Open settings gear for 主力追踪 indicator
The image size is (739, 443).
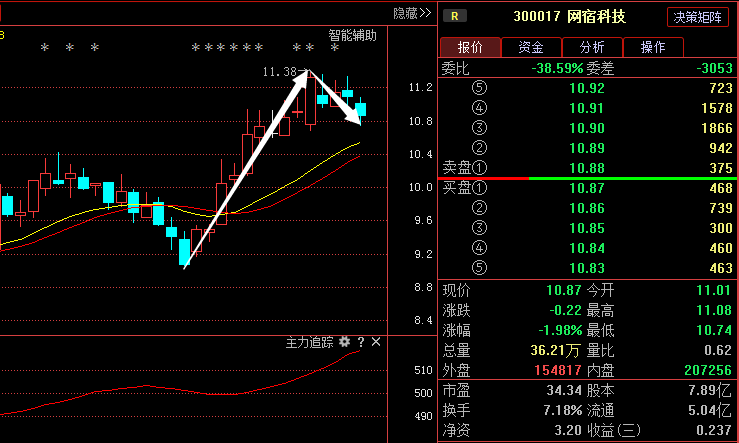pyautogui.click(x=345, y=342)
